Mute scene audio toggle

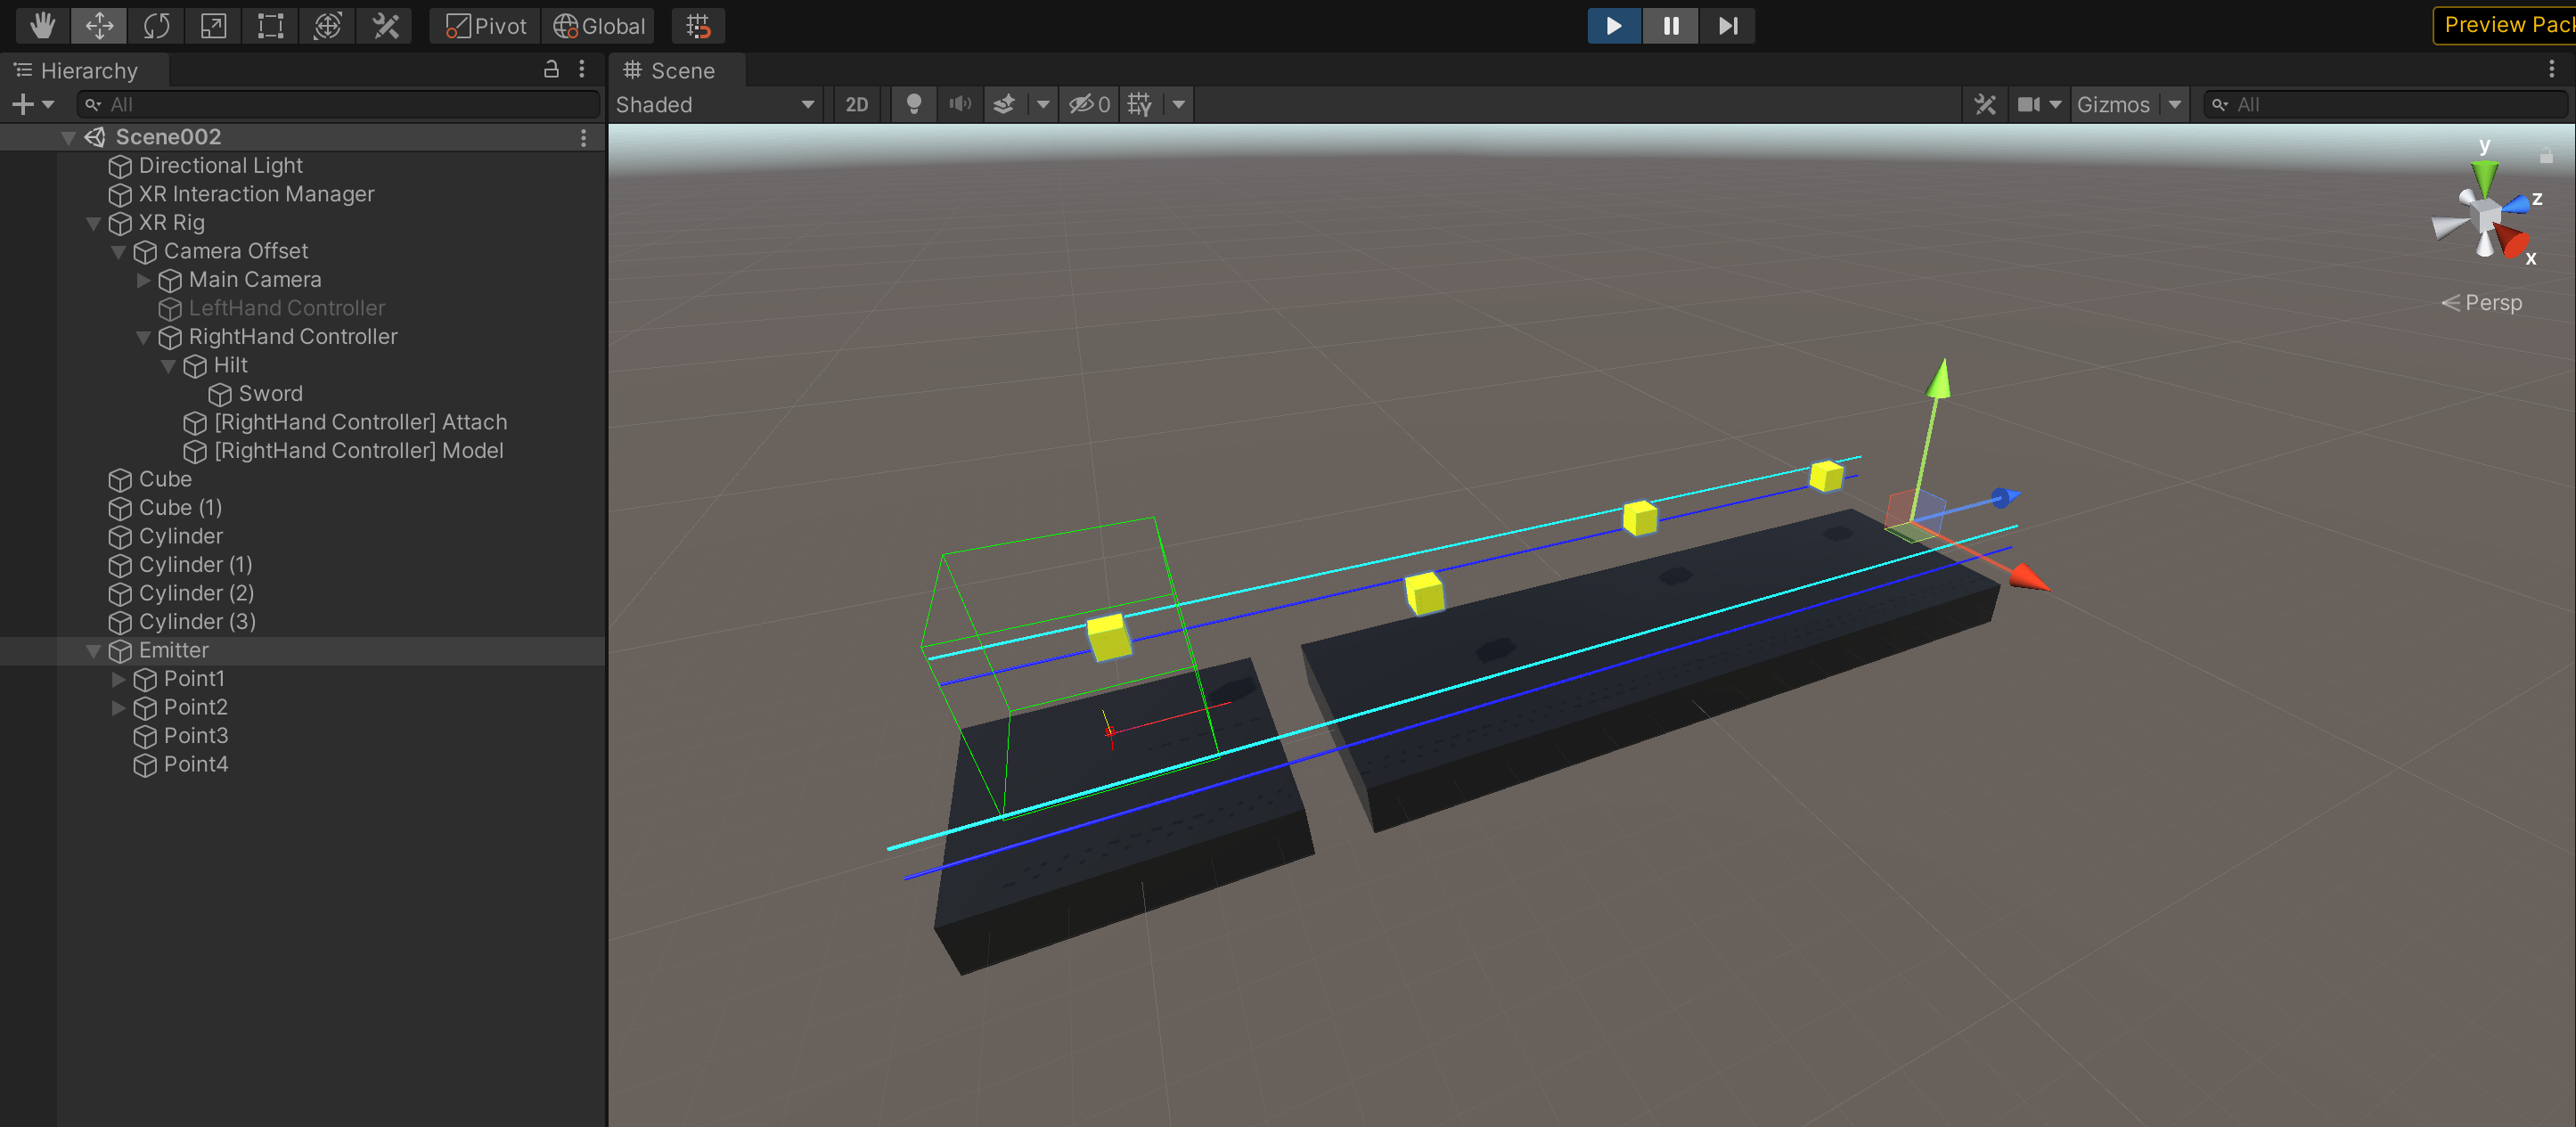tap(959, 104)
